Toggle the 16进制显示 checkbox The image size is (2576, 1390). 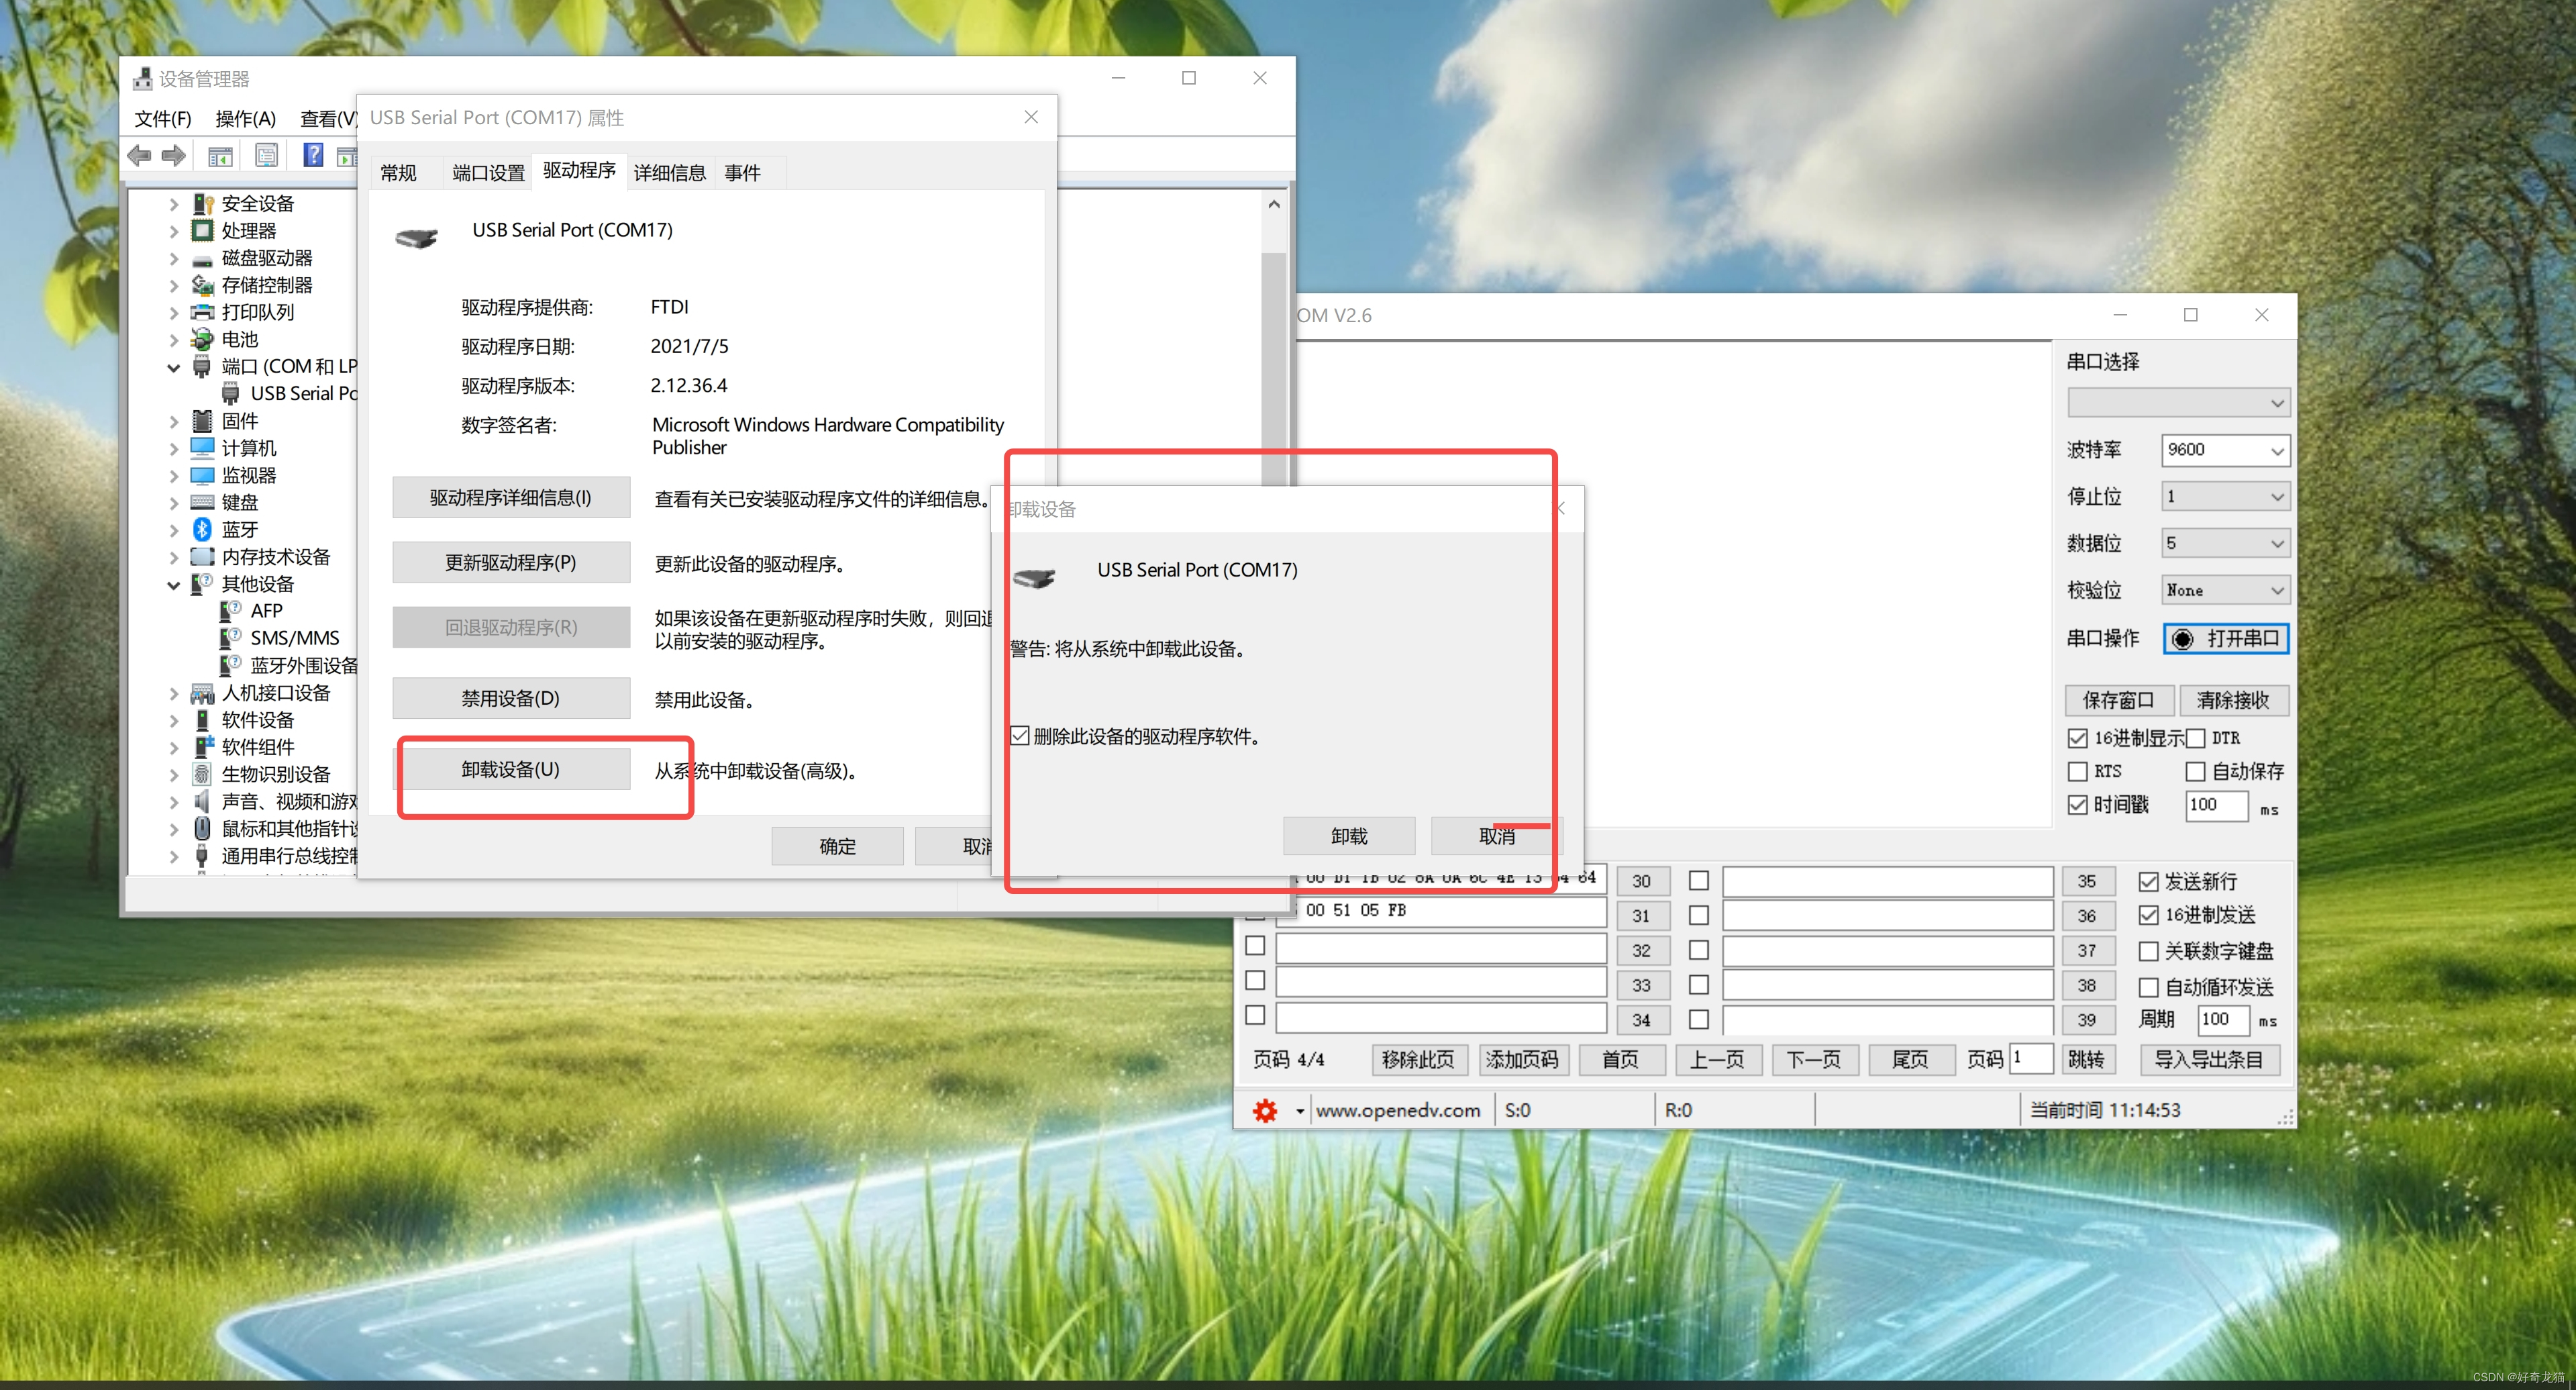click(2078, 738)
